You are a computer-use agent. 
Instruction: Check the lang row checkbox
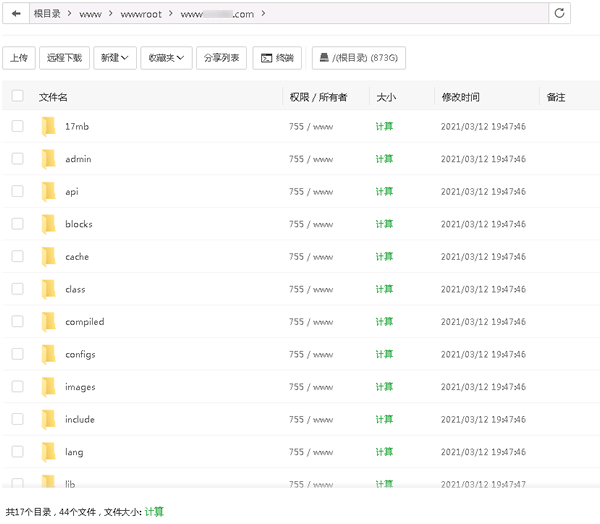pyautogui.click(x=17, y=451)
